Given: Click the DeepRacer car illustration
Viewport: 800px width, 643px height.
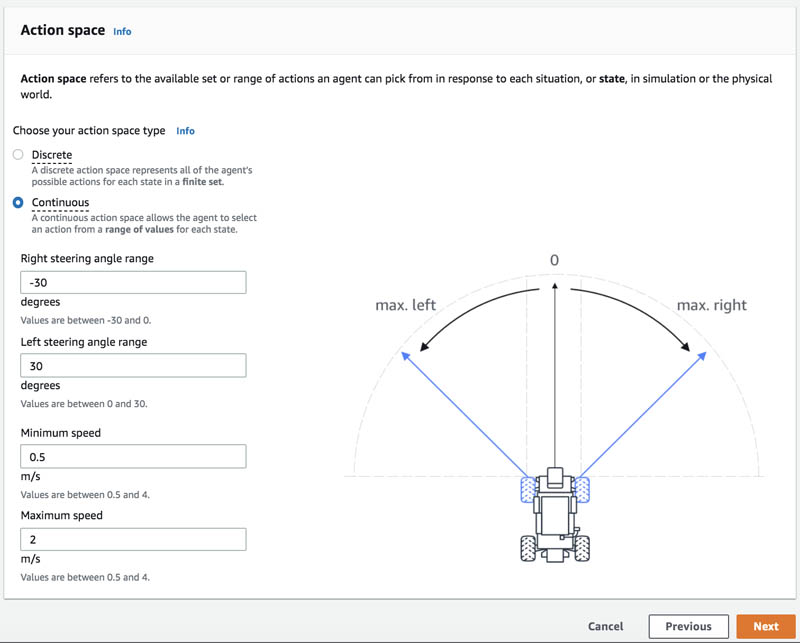Looking at the screenshot, I should click(x=555, y=514).
